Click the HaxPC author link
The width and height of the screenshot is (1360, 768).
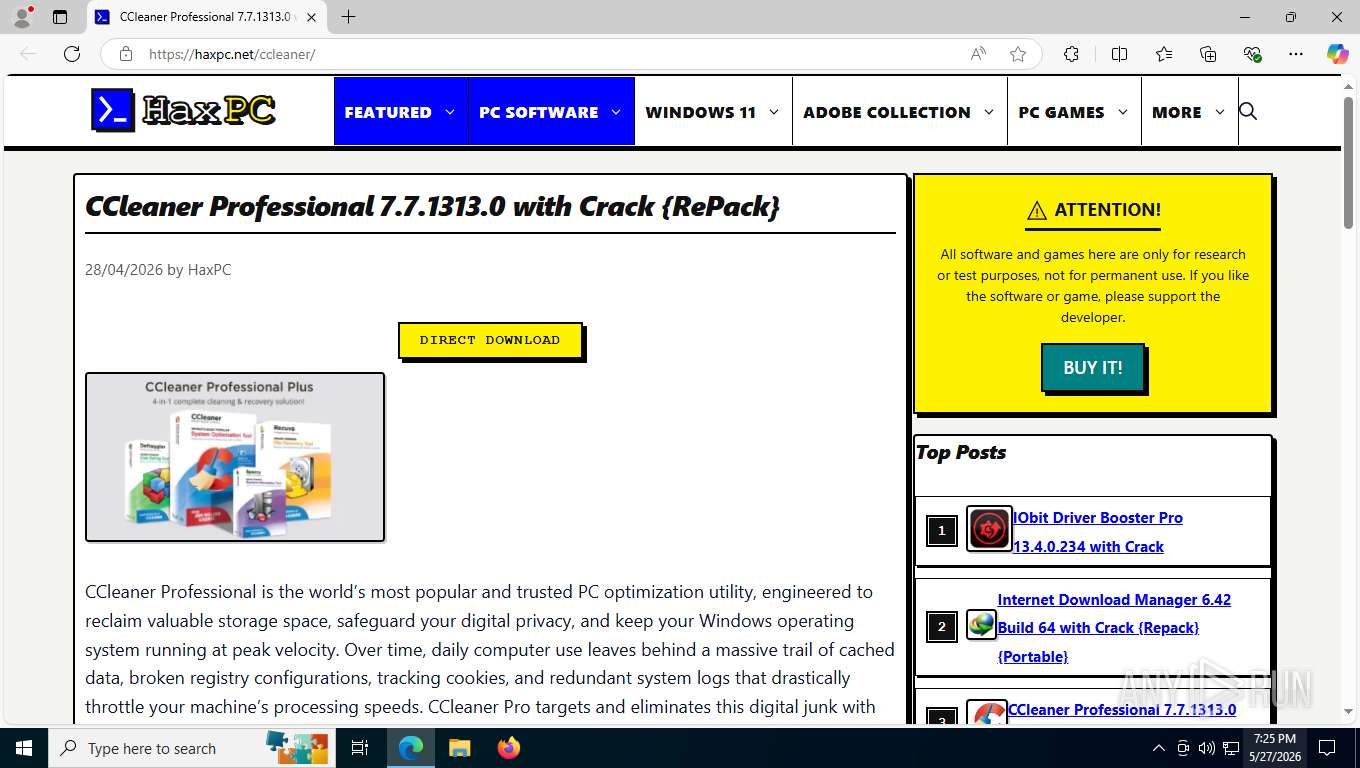click(209, 269)
